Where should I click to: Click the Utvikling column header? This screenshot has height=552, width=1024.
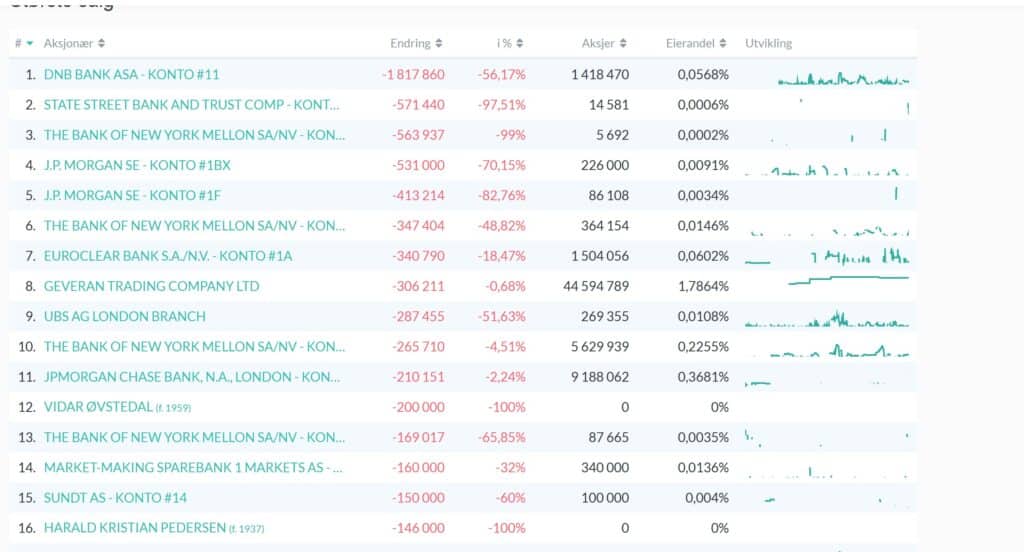(769, 44)
